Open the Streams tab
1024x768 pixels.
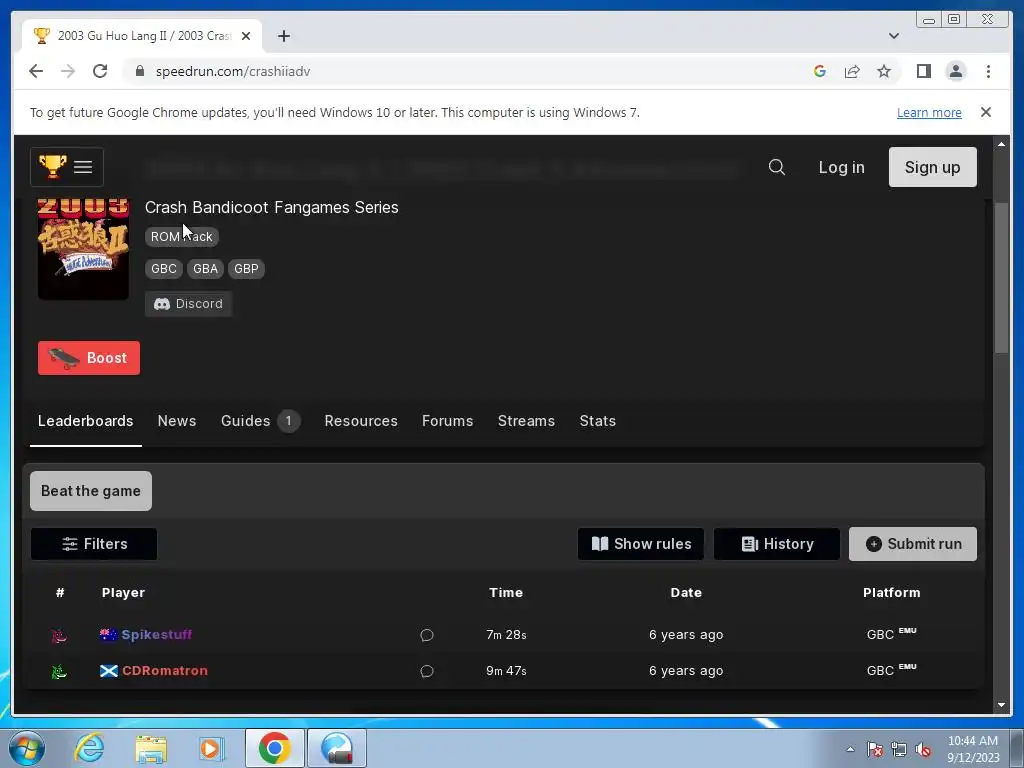[526, 421]
